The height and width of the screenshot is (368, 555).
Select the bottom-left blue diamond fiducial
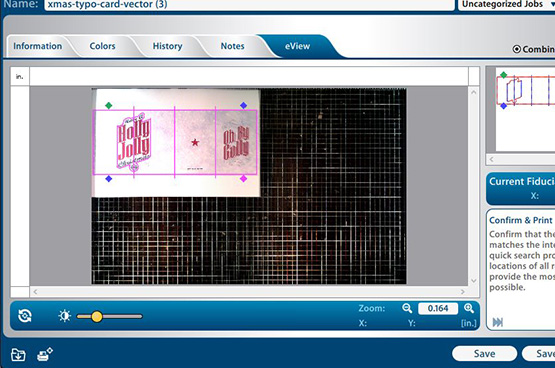pyautogui.click(x=109, y=179)
